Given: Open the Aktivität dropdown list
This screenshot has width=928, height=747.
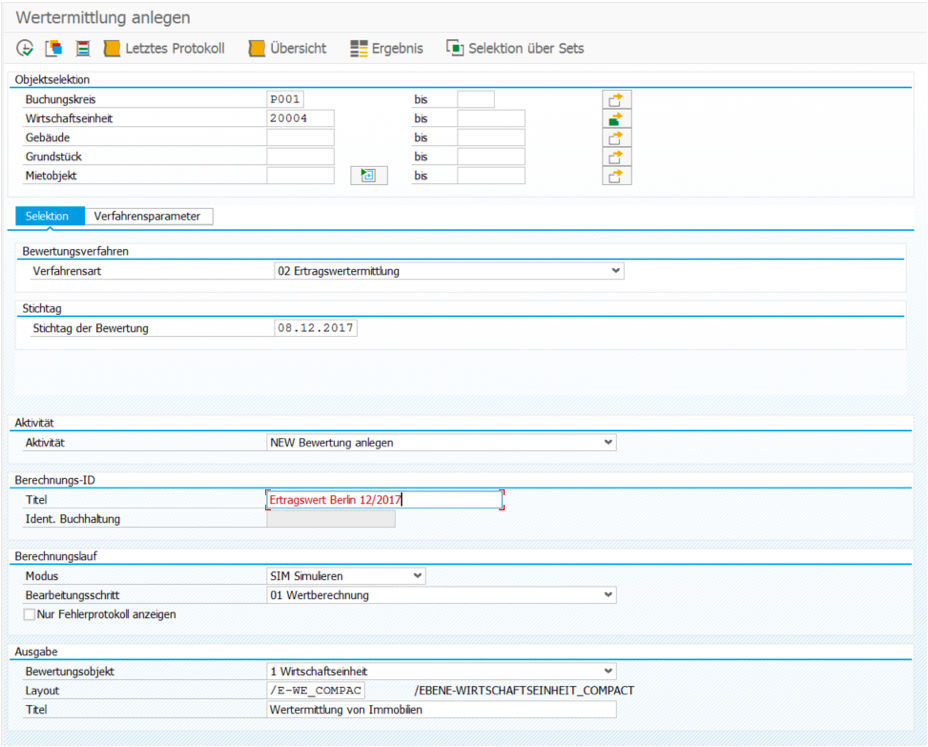Looking at the screenshot, I should click(608, 443).
